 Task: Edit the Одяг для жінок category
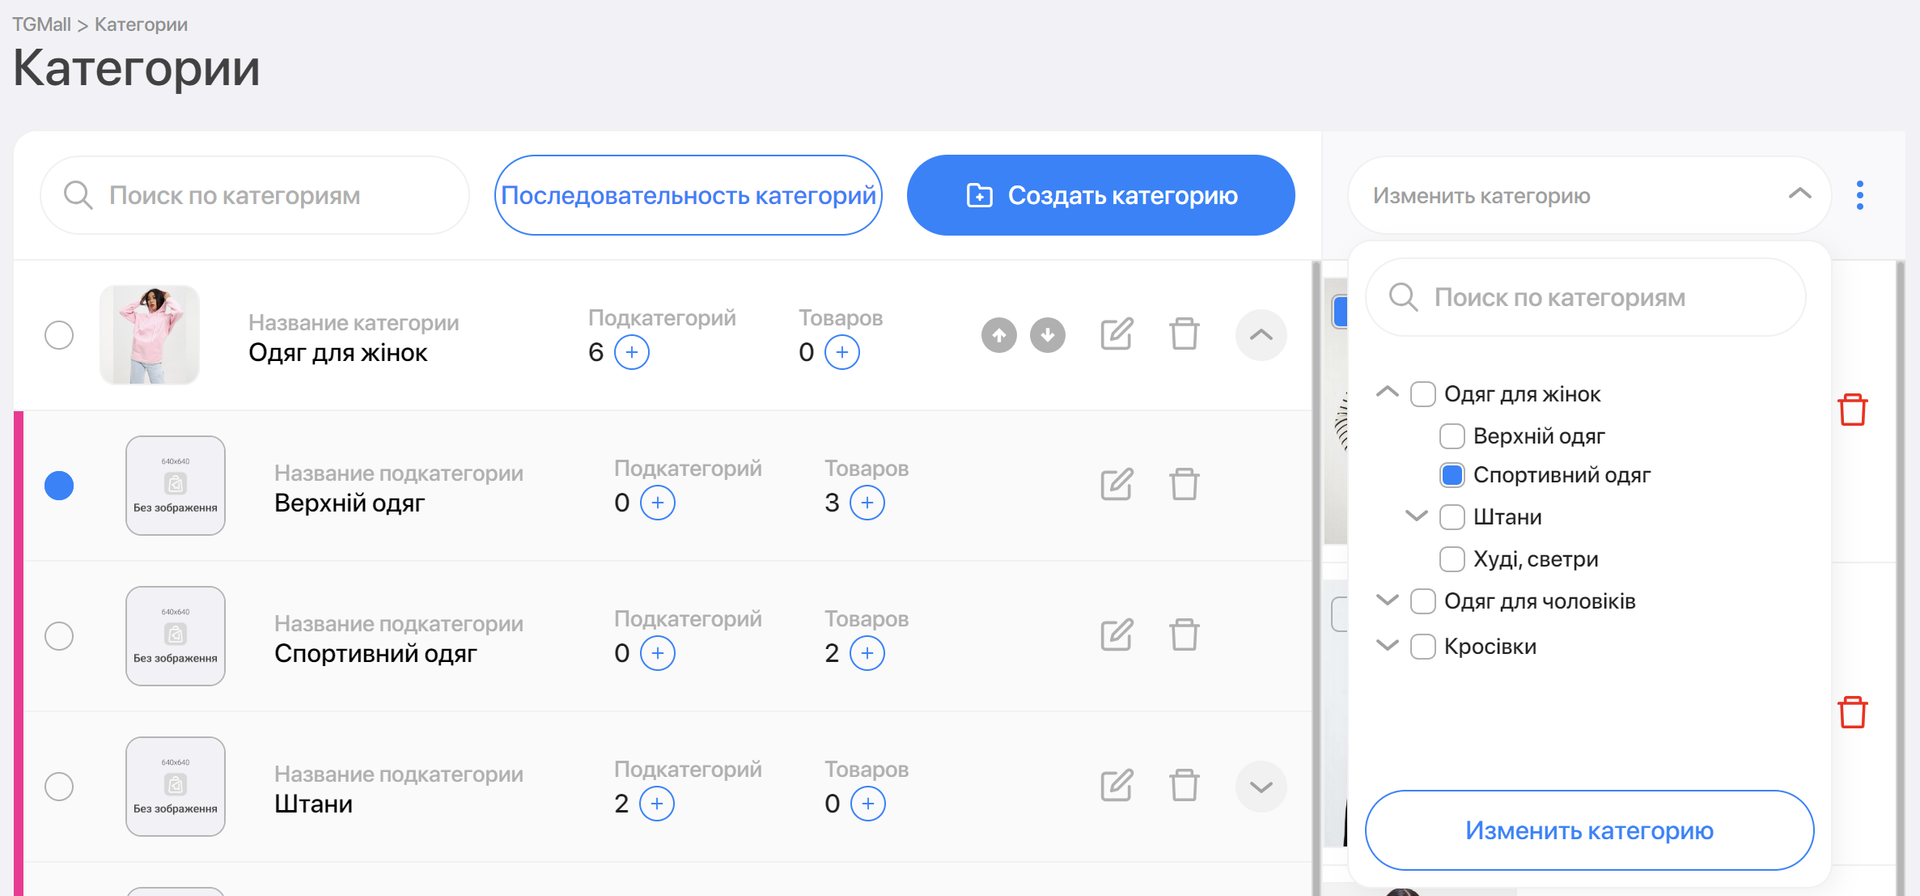(x=1116, y=334)
